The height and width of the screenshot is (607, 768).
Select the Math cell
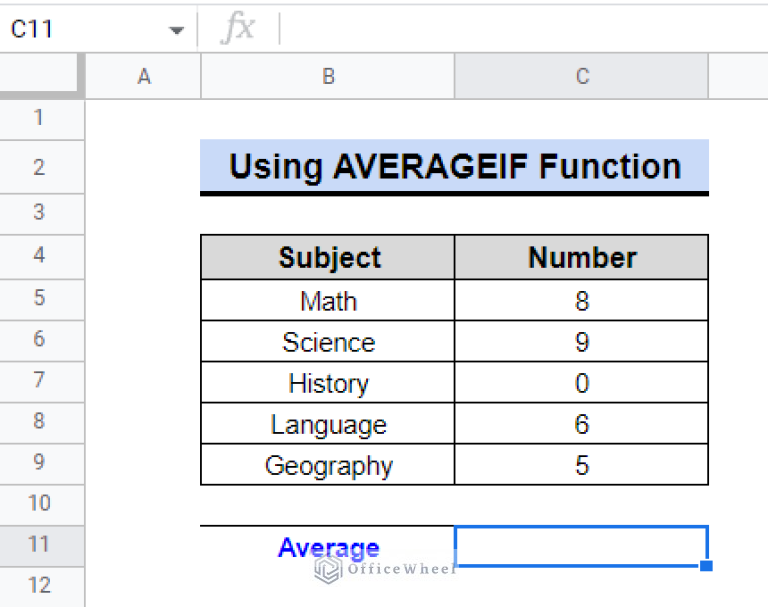[328, 300]
